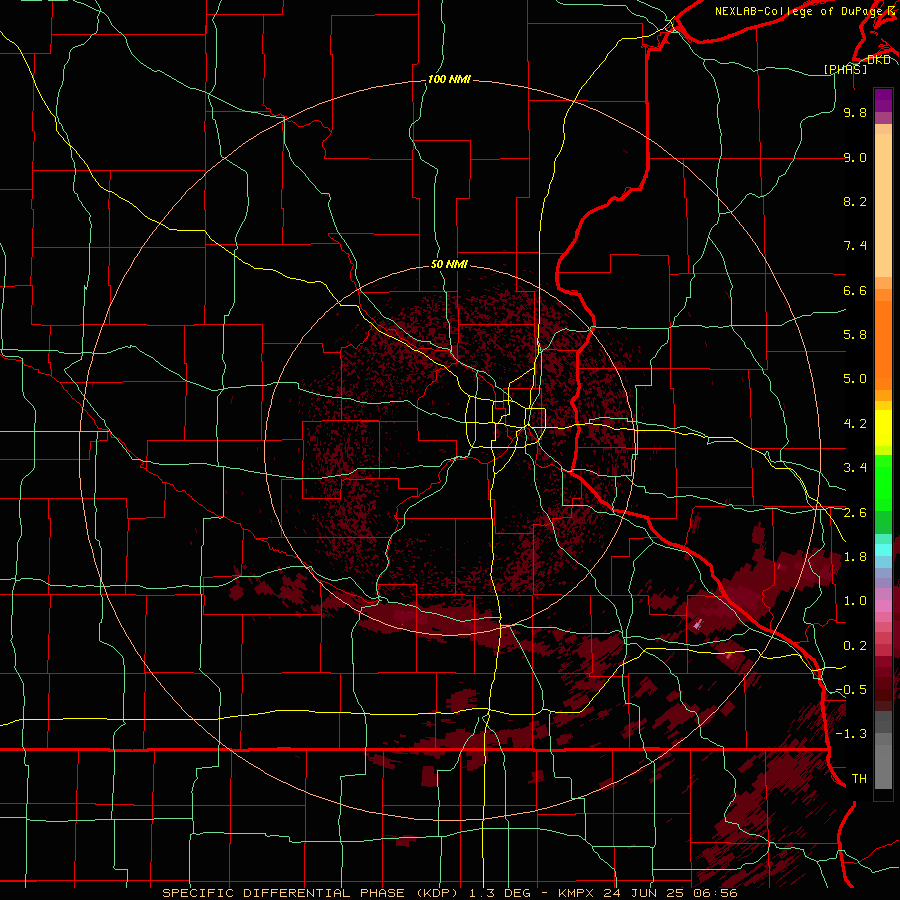The width and height of the screenshot is (900, 900).
Task: Click the 1.8 value on the color scale
Action: click(x=855, y=557)
